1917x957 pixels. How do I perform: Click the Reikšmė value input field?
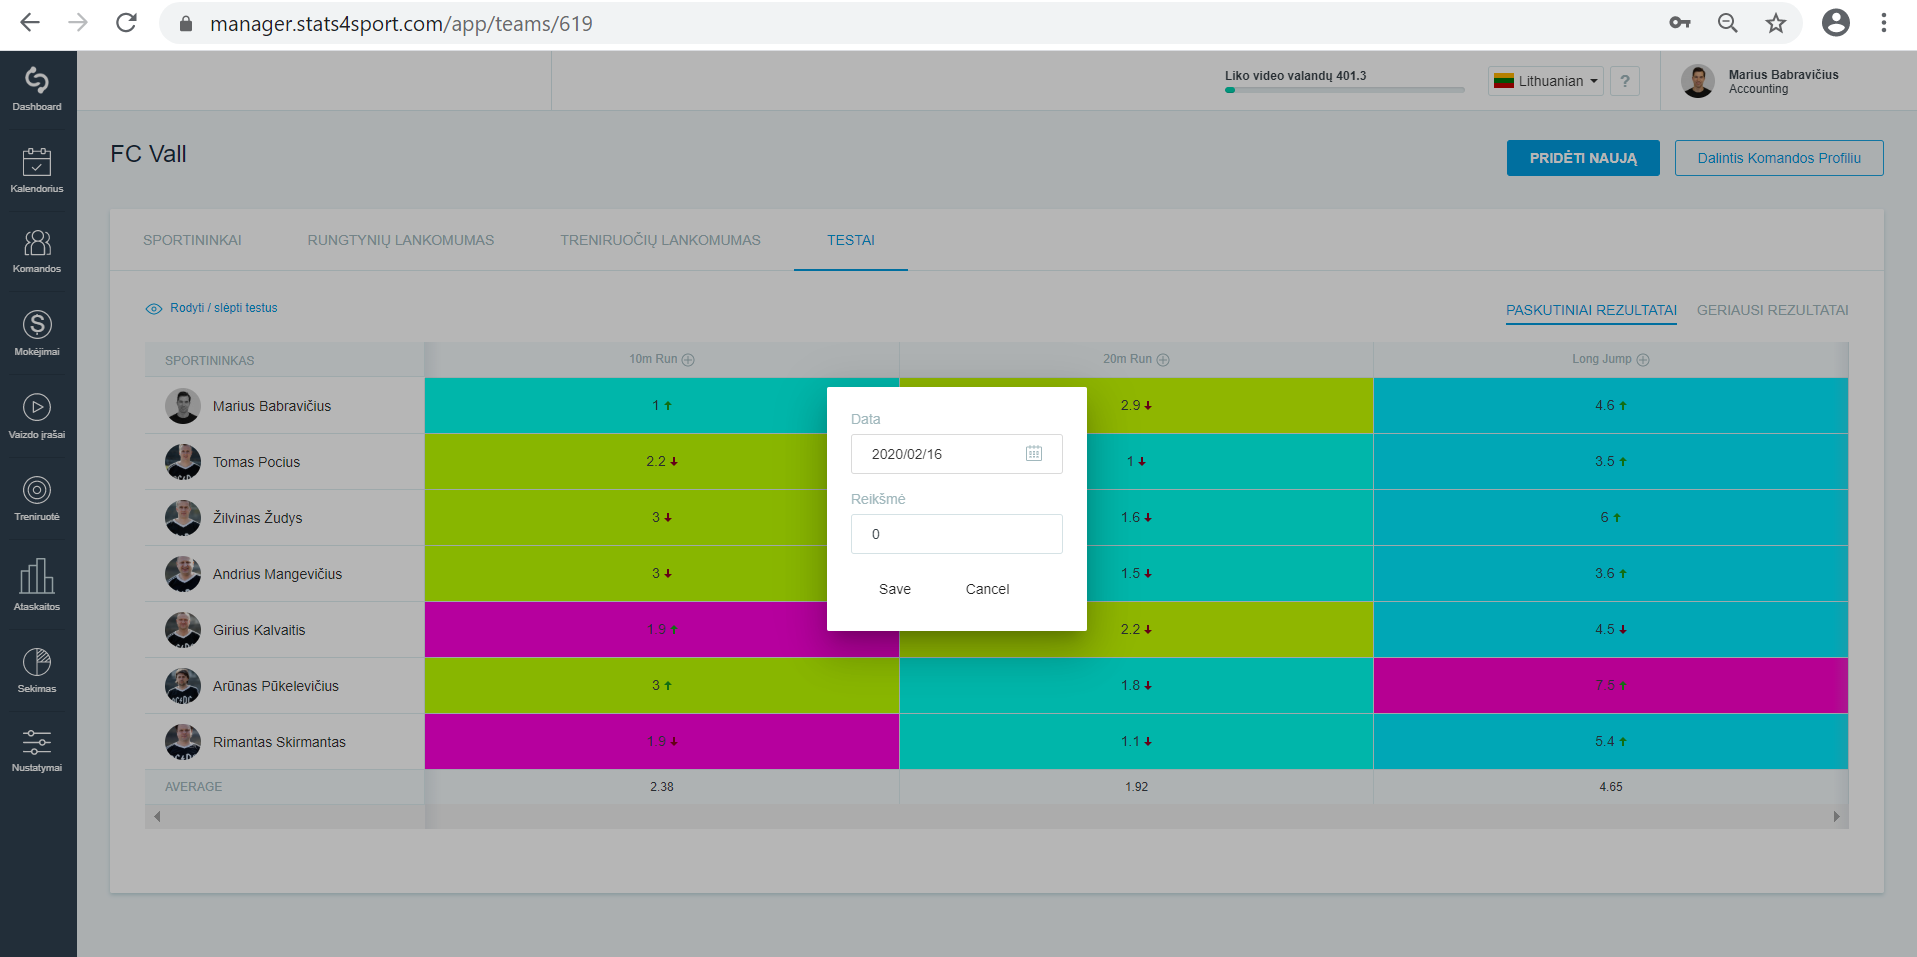pos(956,534)
